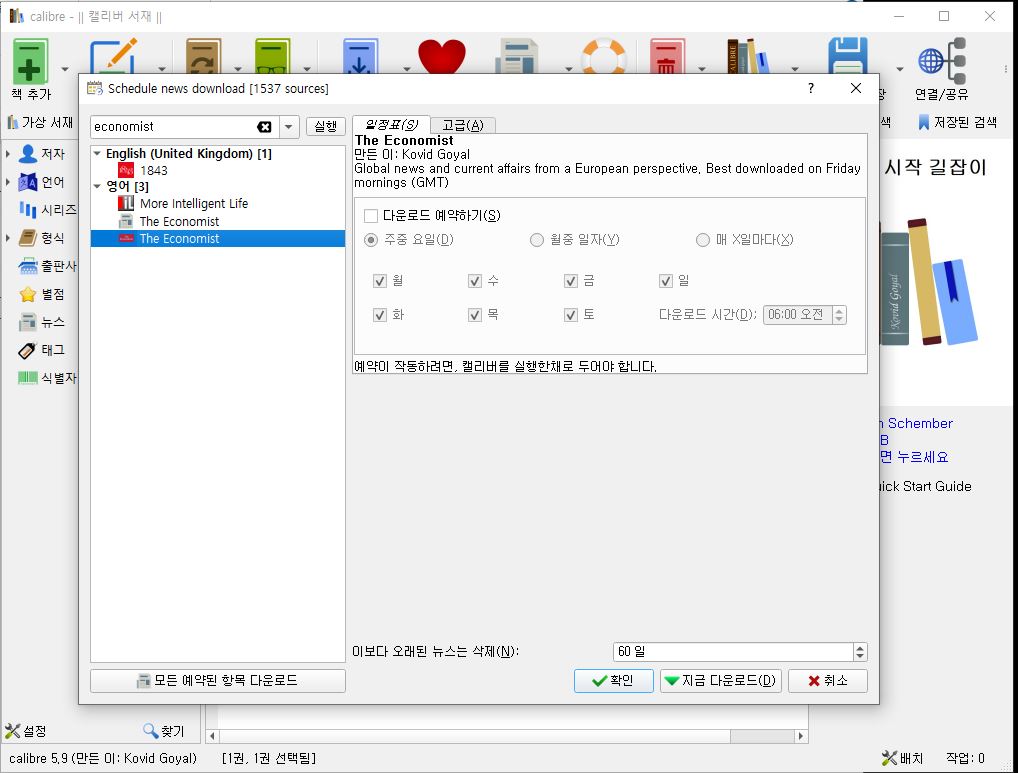Click the Tags label icon in sidebar
The height and width of the screenshot is (773, 1018).
(x=28, y=350)
